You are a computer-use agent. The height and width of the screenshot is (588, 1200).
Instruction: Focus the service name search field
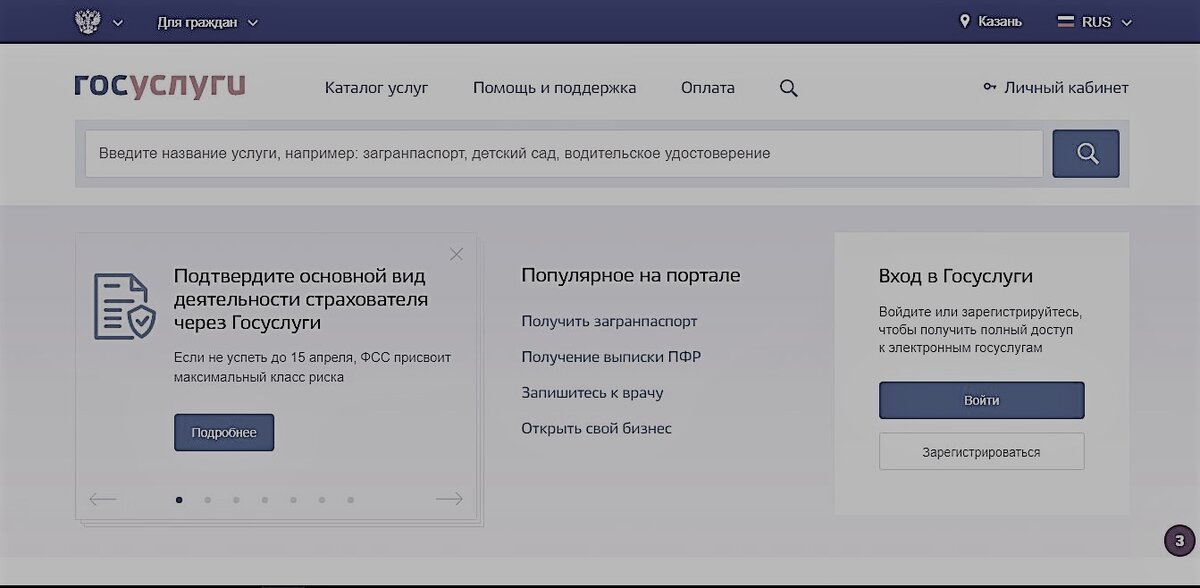[x=564, y=154]
